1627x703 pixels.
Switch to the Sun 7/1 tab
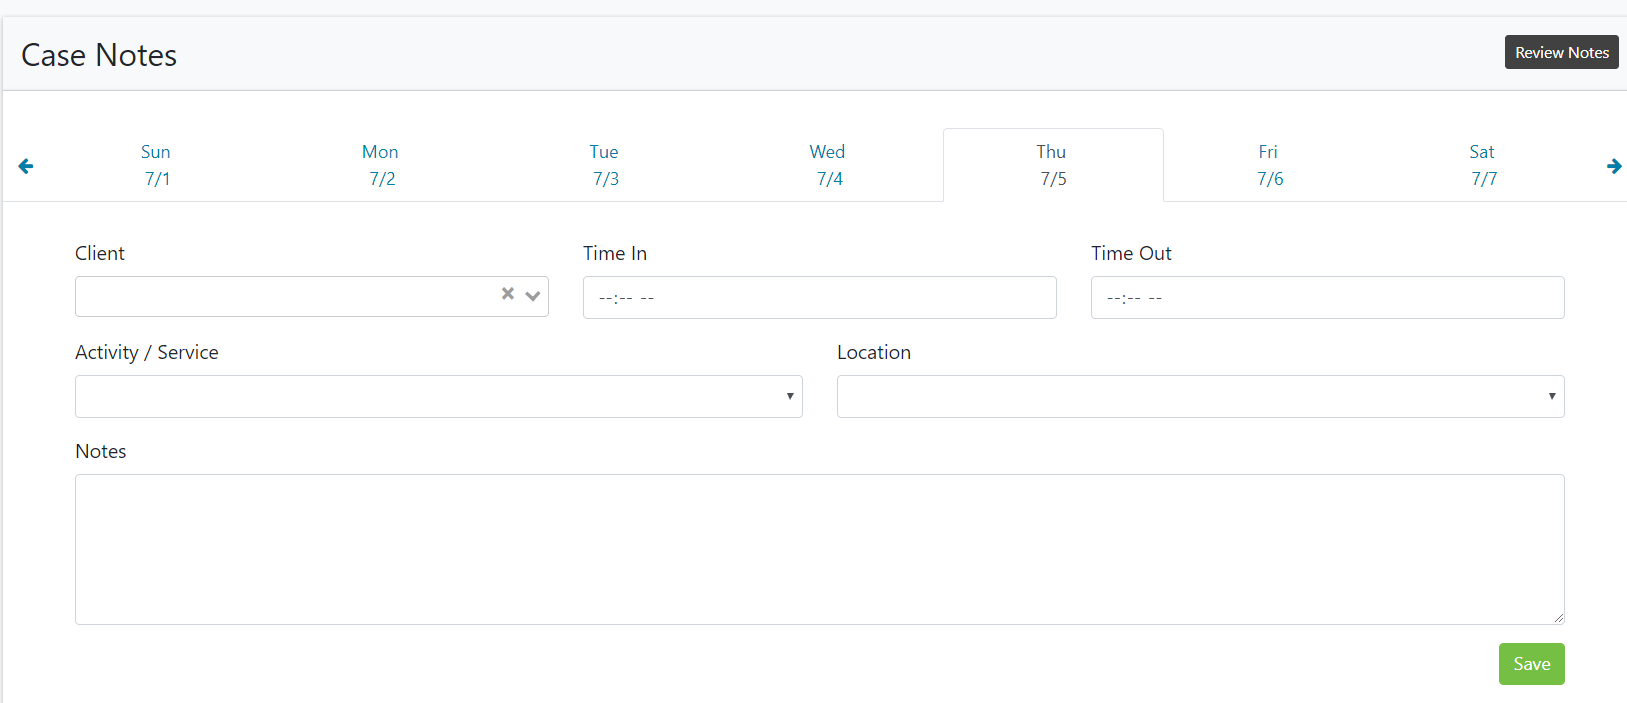coord(156,165)
